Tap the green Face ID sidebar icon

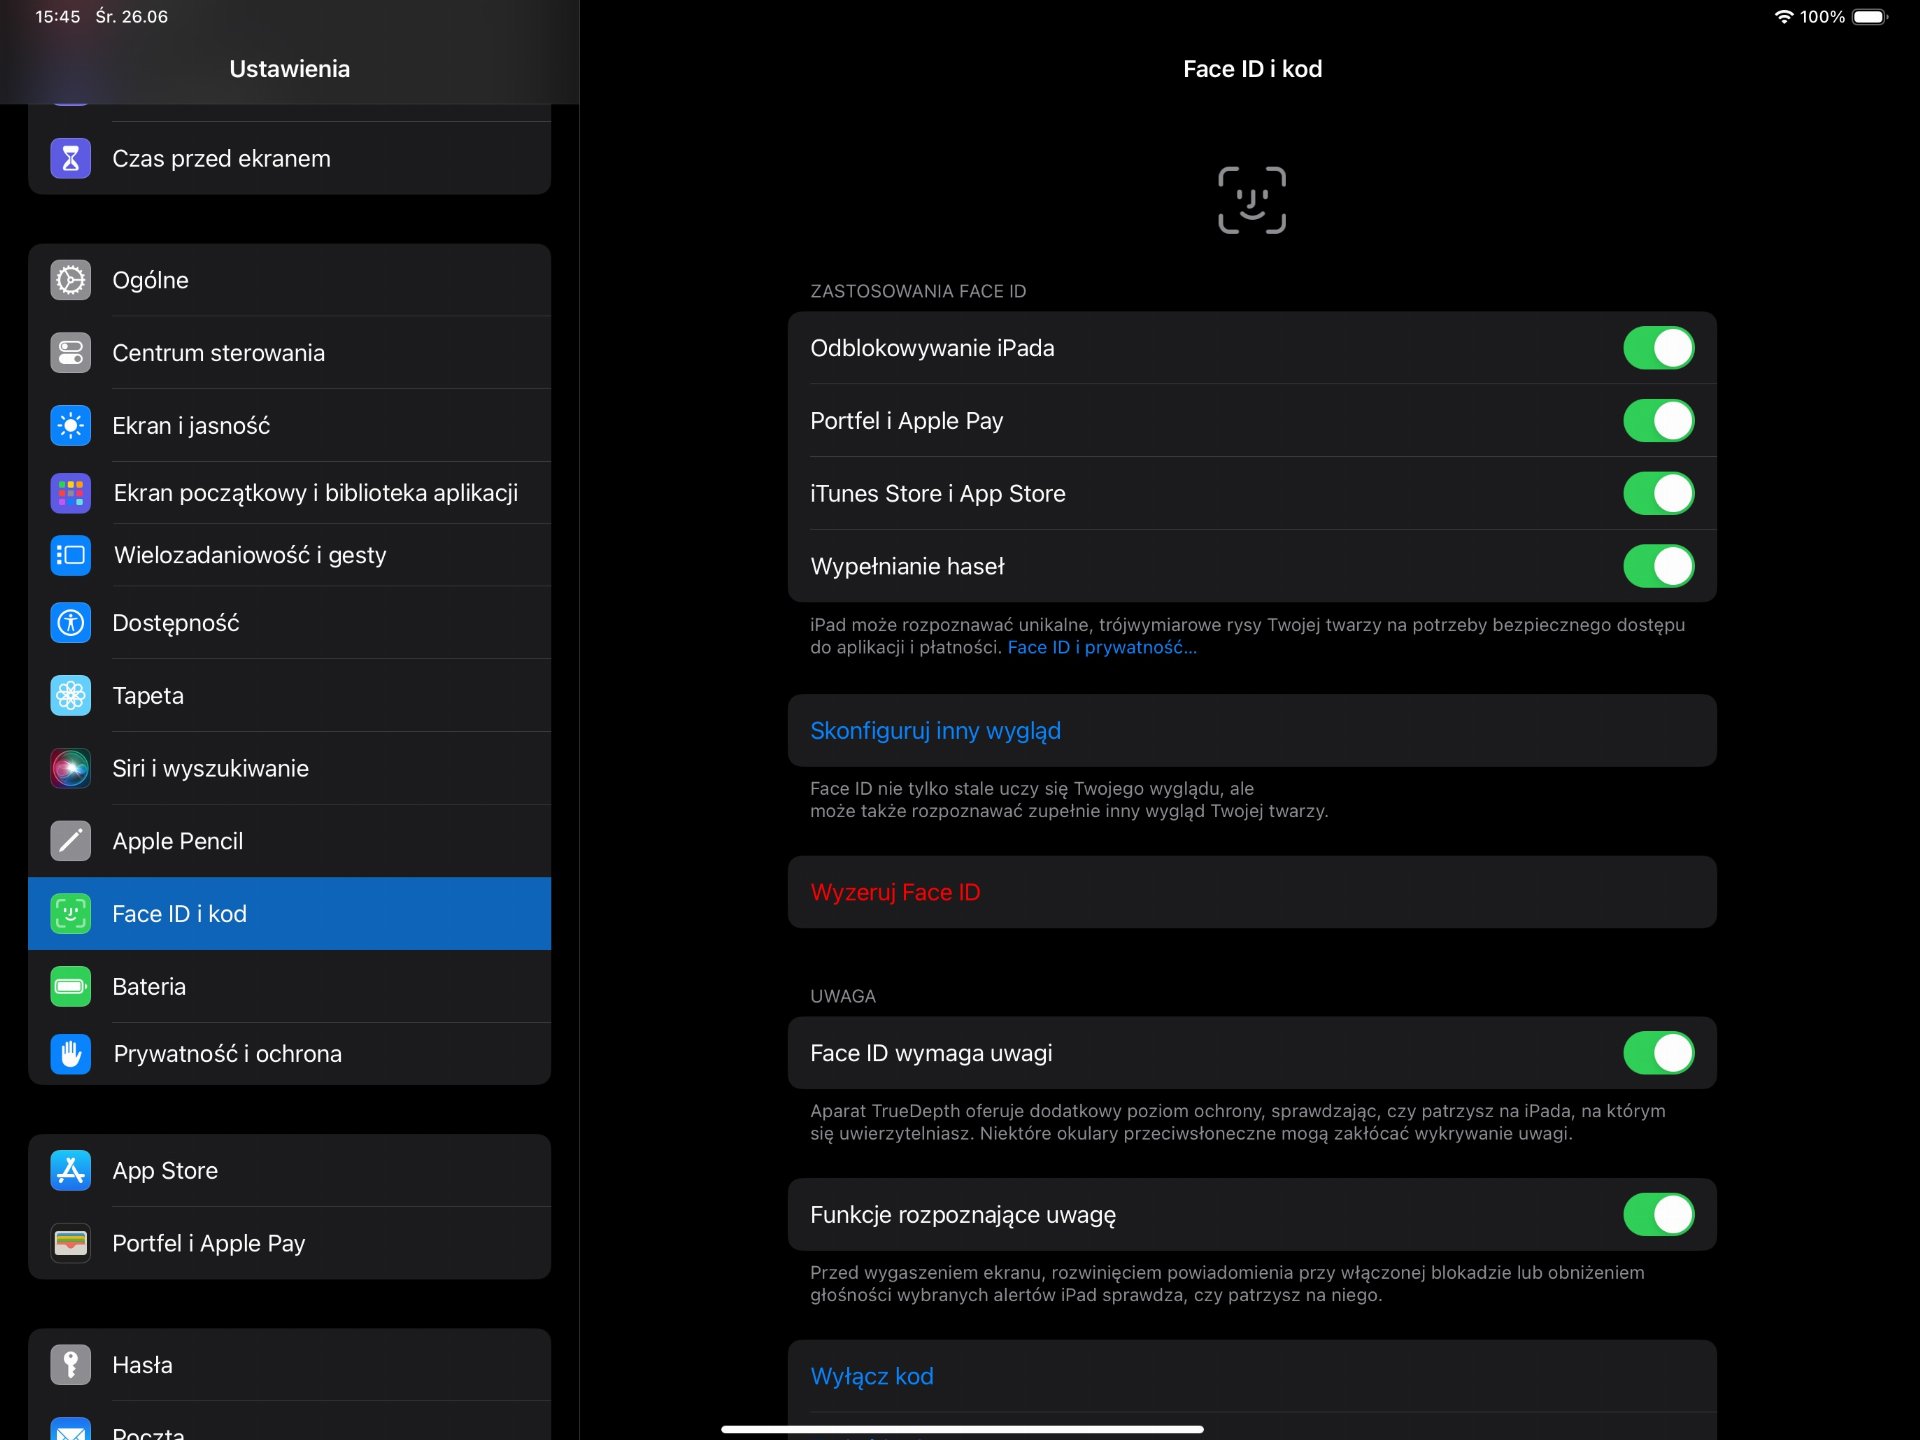point(70,914)
